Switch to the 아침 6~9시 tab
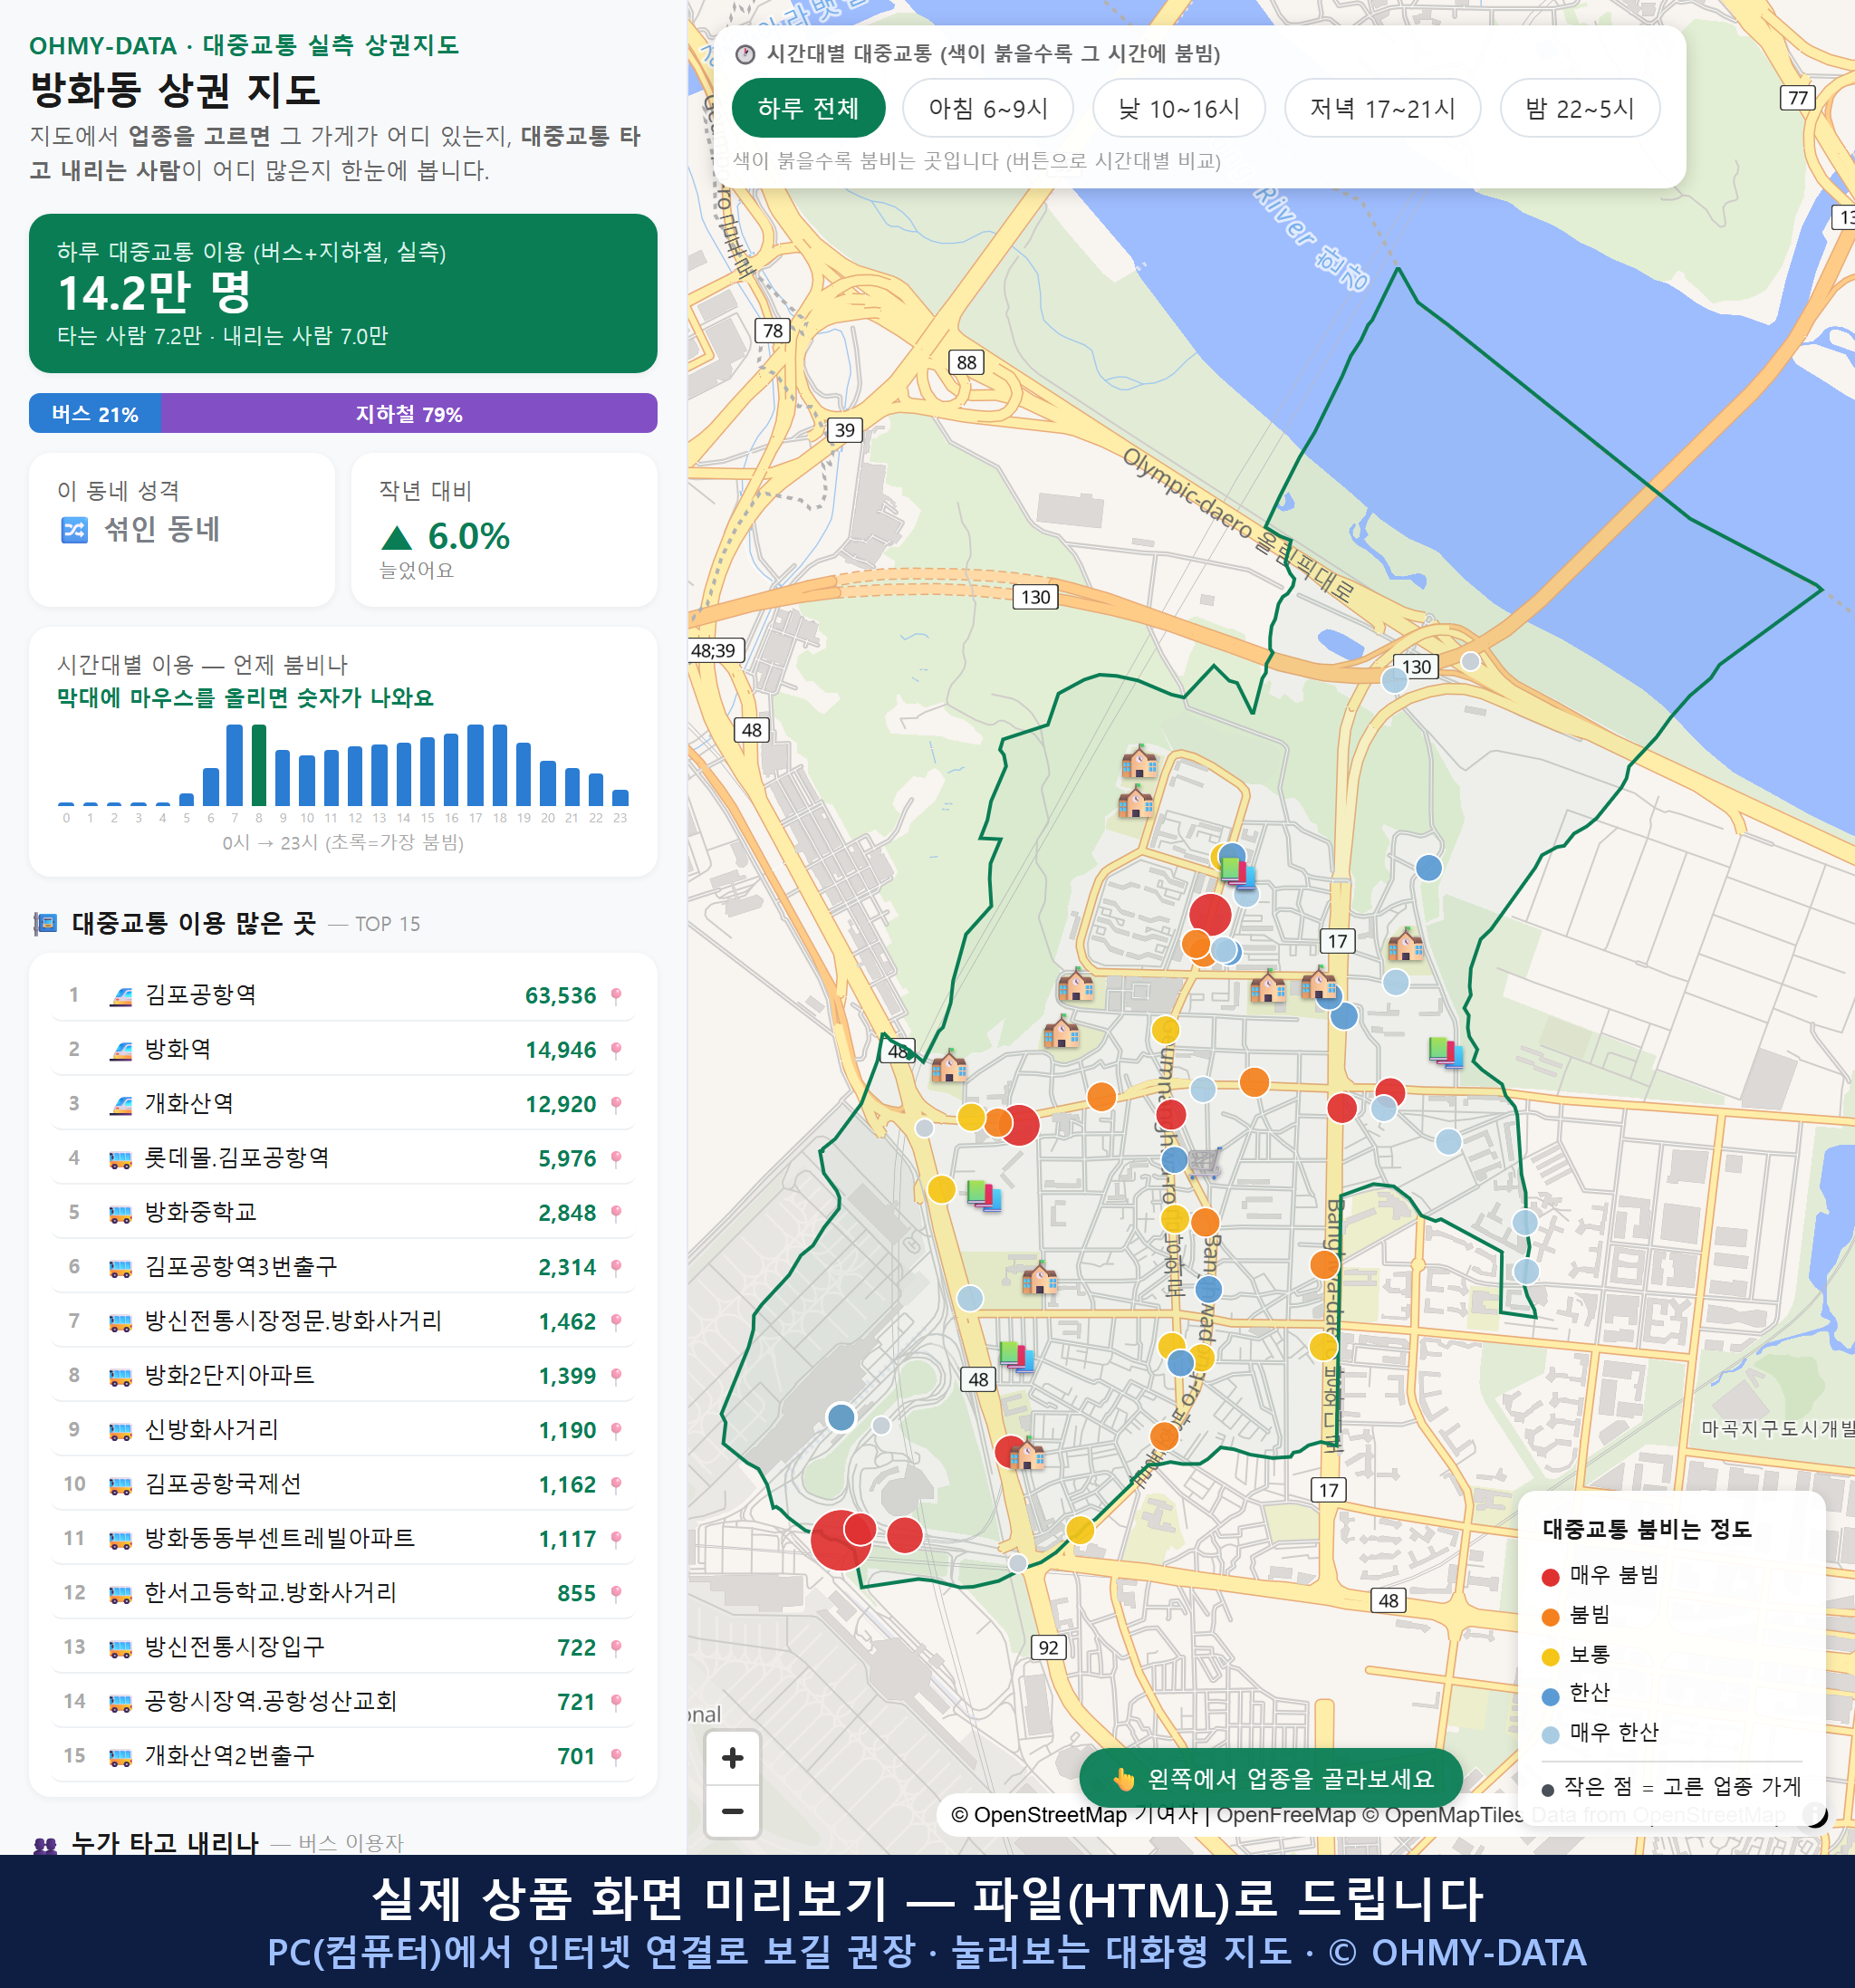Image resolution: width=1855 pixels, height=1988 pixels. click(988, 108)
